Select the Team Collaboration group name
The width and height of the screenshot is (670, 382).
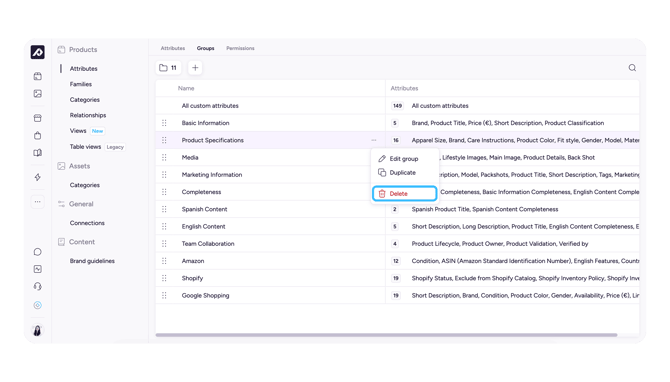[208, 244]
